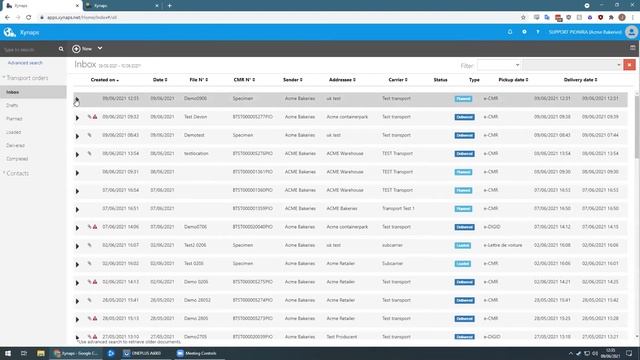Click attachment icon on testlocation row
640x360 pixels.
[x=89, y=153]
